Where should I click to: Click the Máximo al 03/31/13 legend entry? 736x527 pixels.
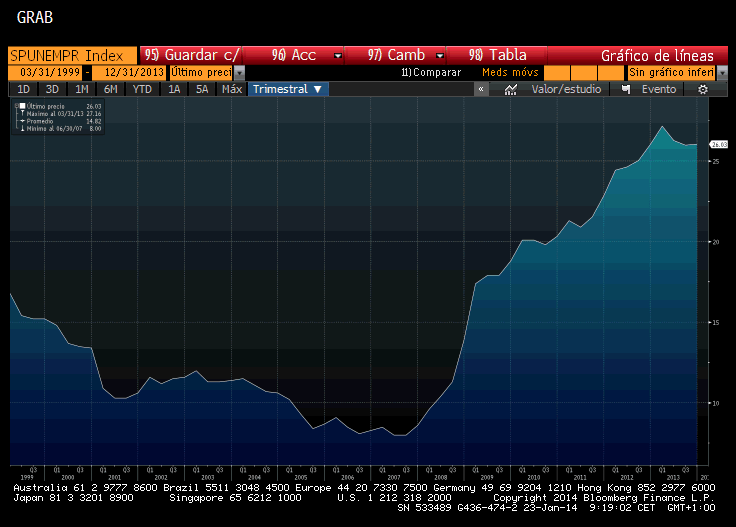coord(59,114)
